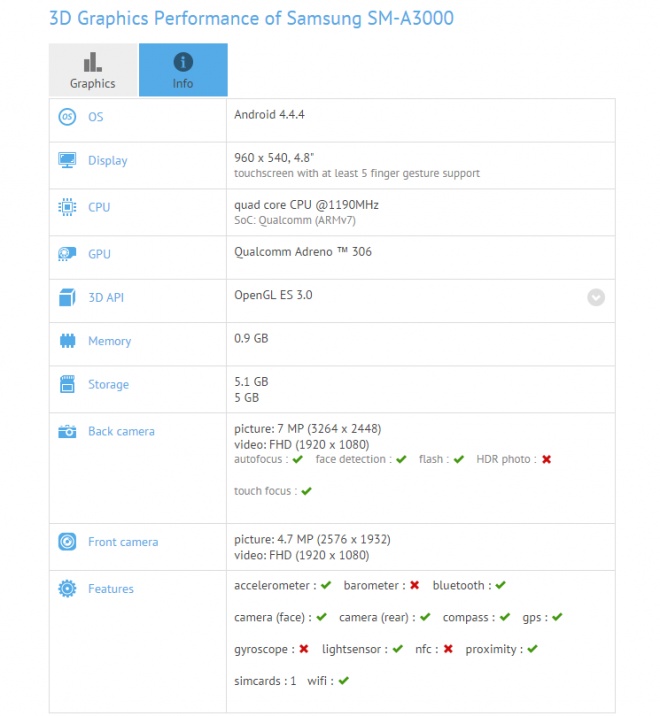Click the Memory label
Viewport: 660px width, 716px height.
click(x=110, y=341)
